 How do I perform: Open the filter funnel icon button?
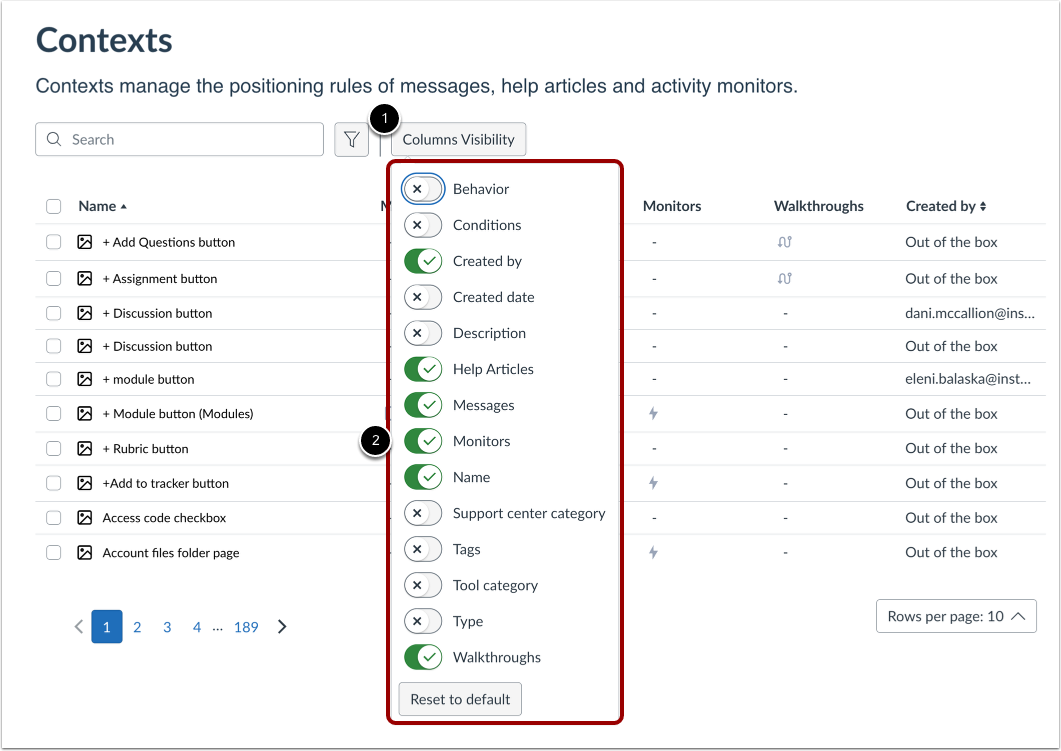[x=351, y=139]
